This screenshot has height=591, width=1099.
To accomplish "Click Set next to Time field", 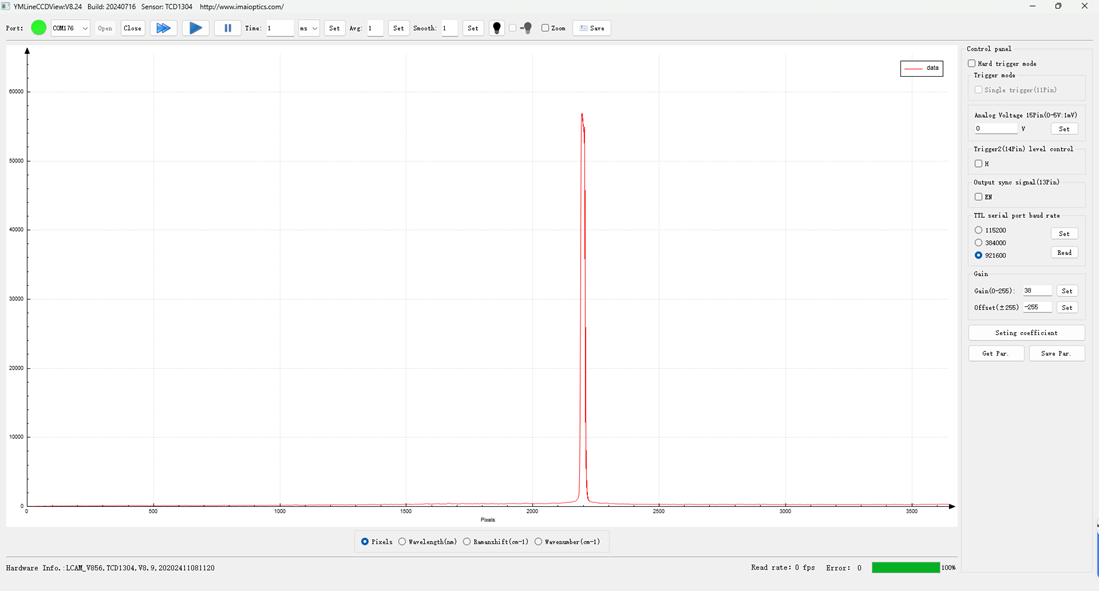I will click(334, 28).
